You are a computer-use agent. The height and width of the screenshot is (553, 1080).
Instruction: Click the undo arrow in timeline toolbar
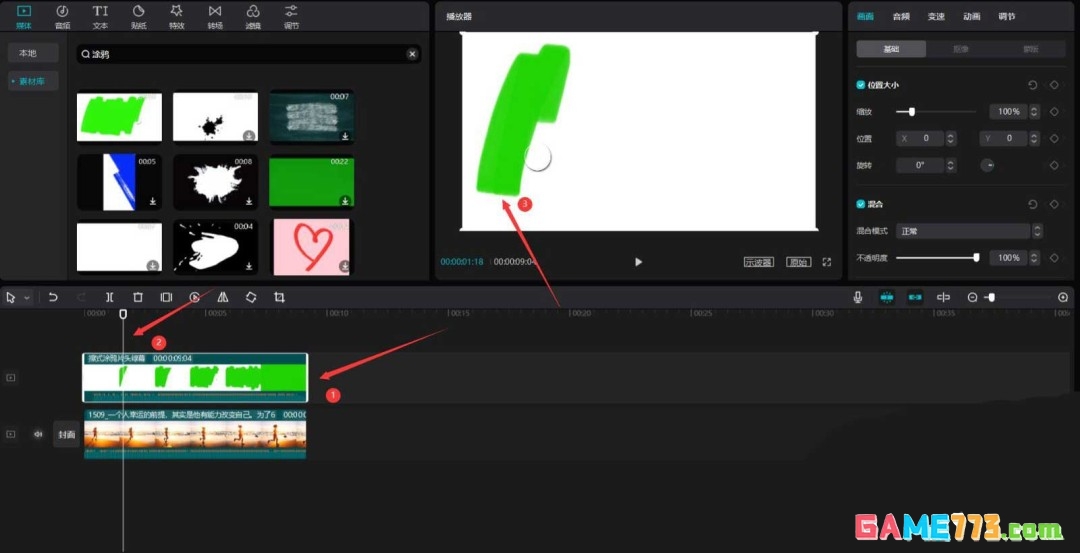[x=53, y=298]
